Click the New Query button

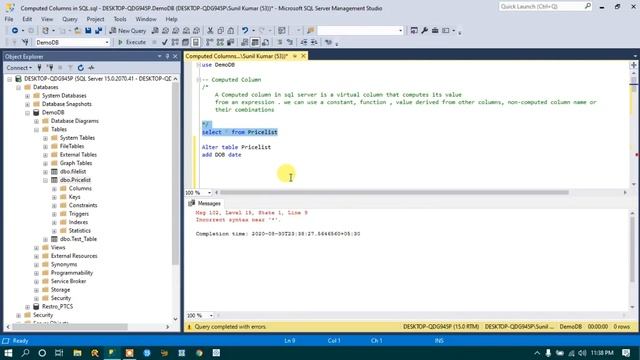coord(128,31)
